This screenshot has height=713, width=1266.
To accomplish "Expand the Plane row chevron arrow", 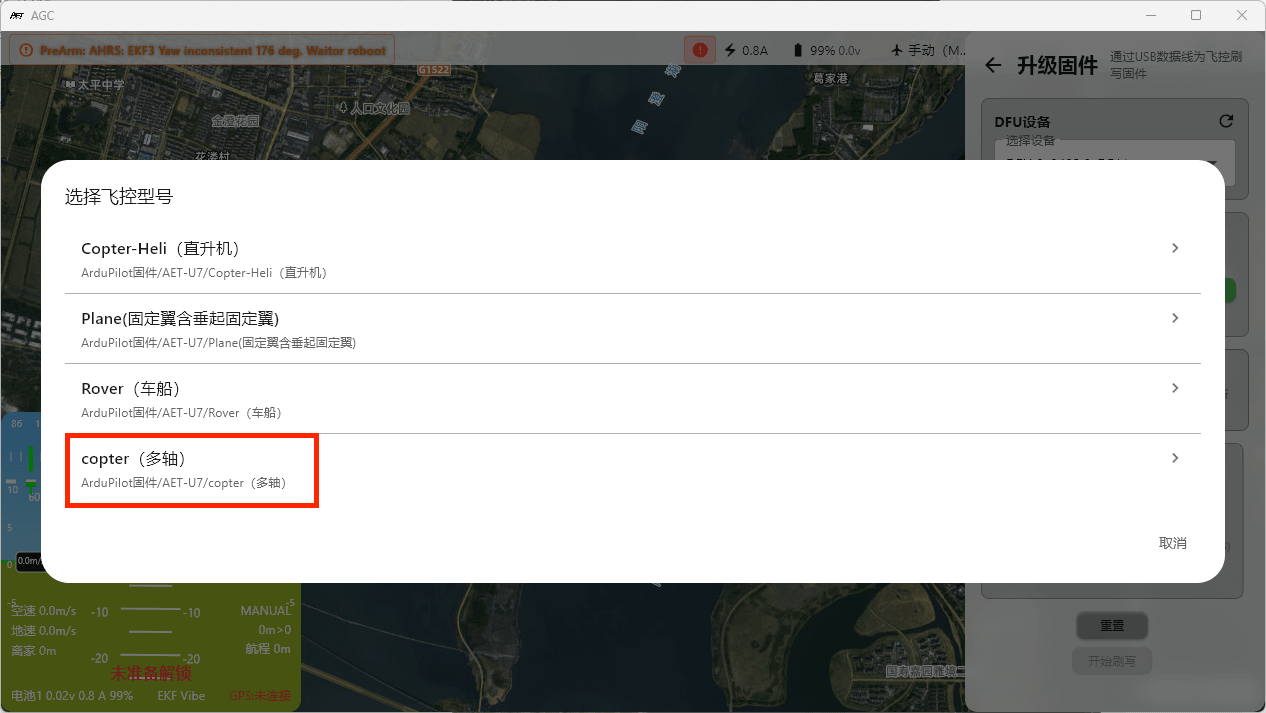I will pos(1175,318).
